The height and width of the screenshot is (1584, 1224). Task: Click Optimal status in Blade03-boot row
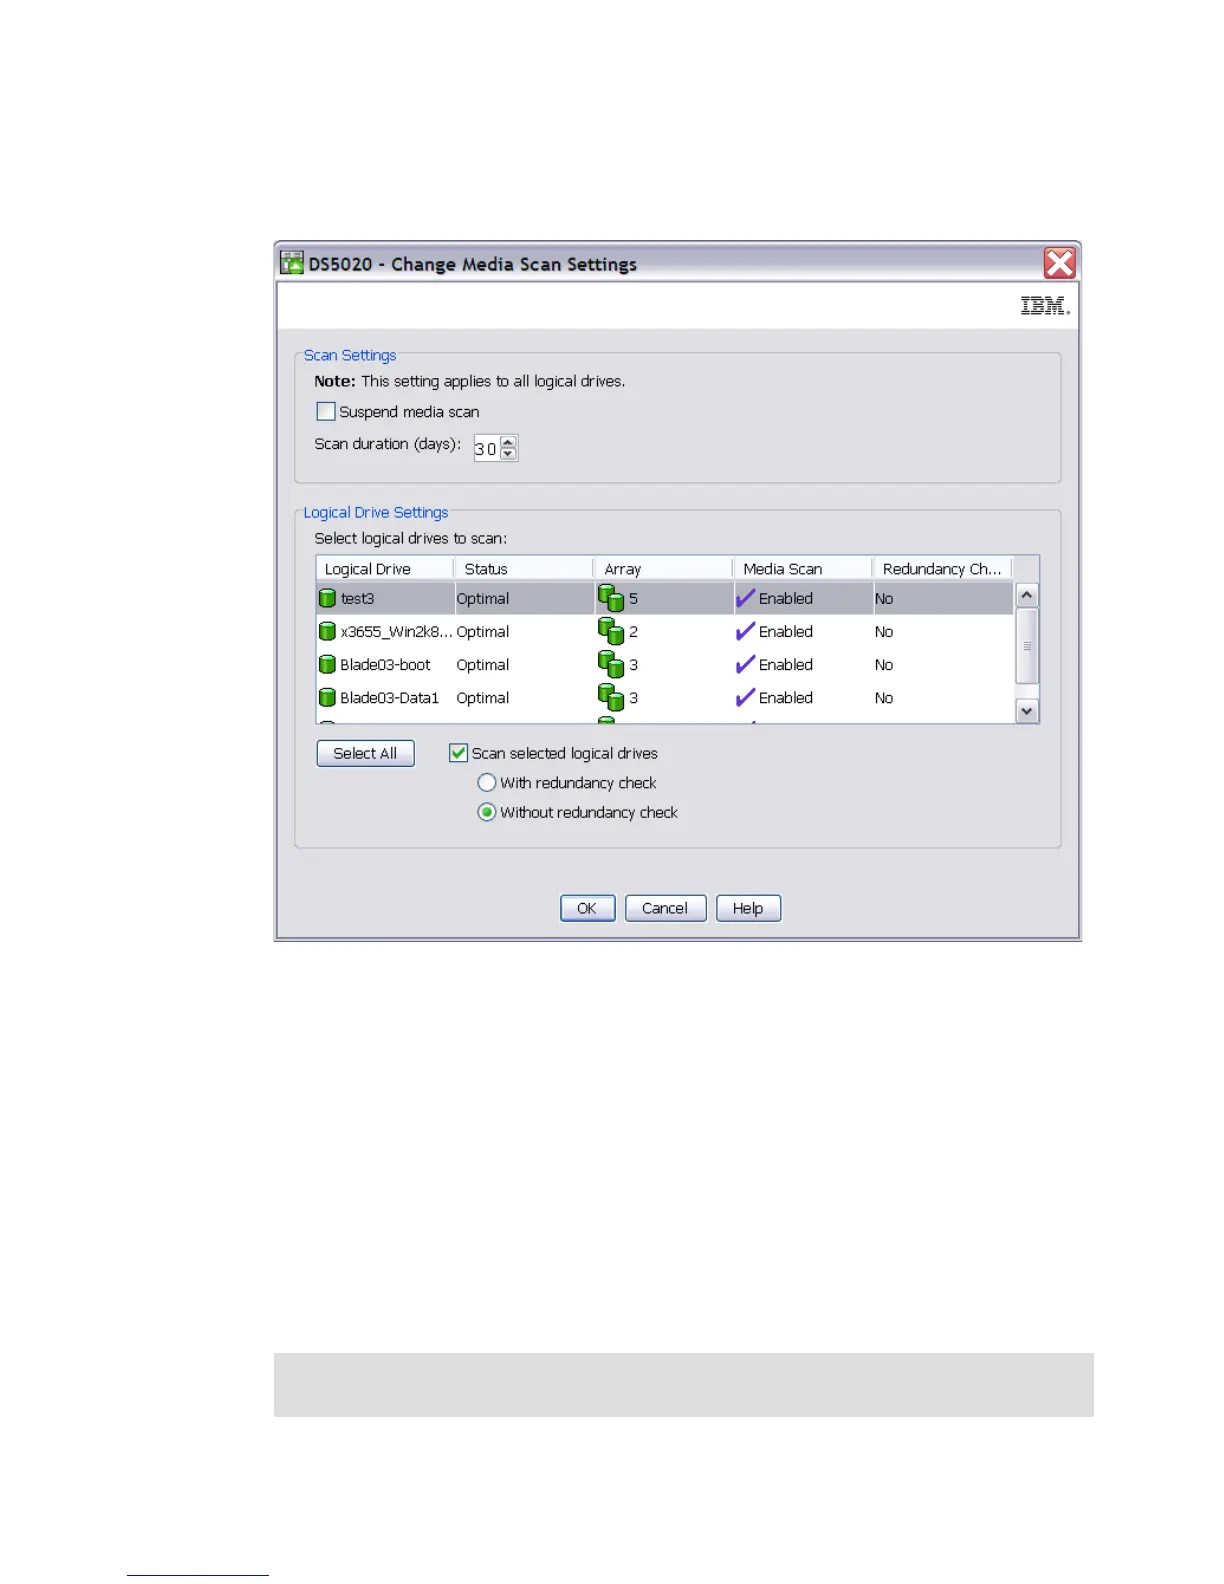(x=483, y=664)
